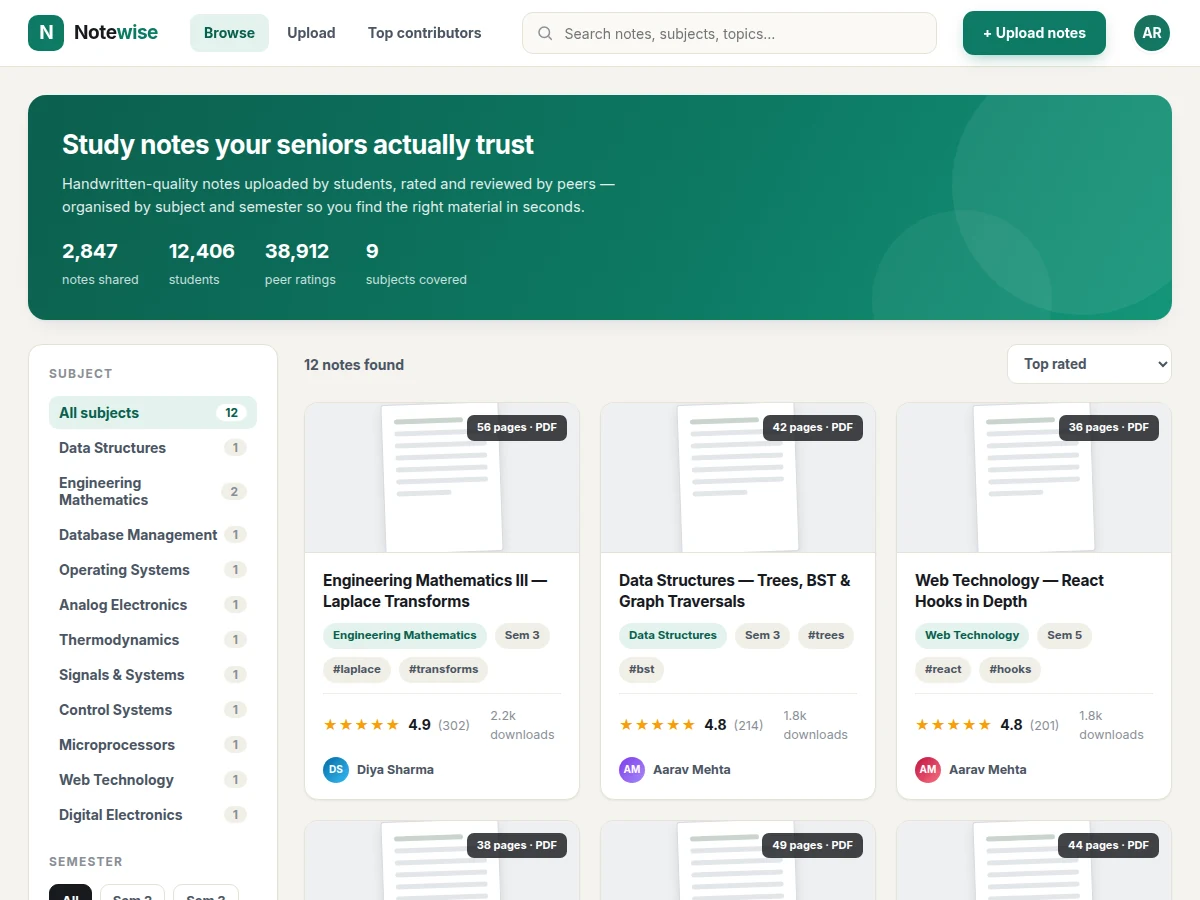This screenshot has width=1200, height=900.
Task: Click star rating on Data Structures card
Action: 657,725
